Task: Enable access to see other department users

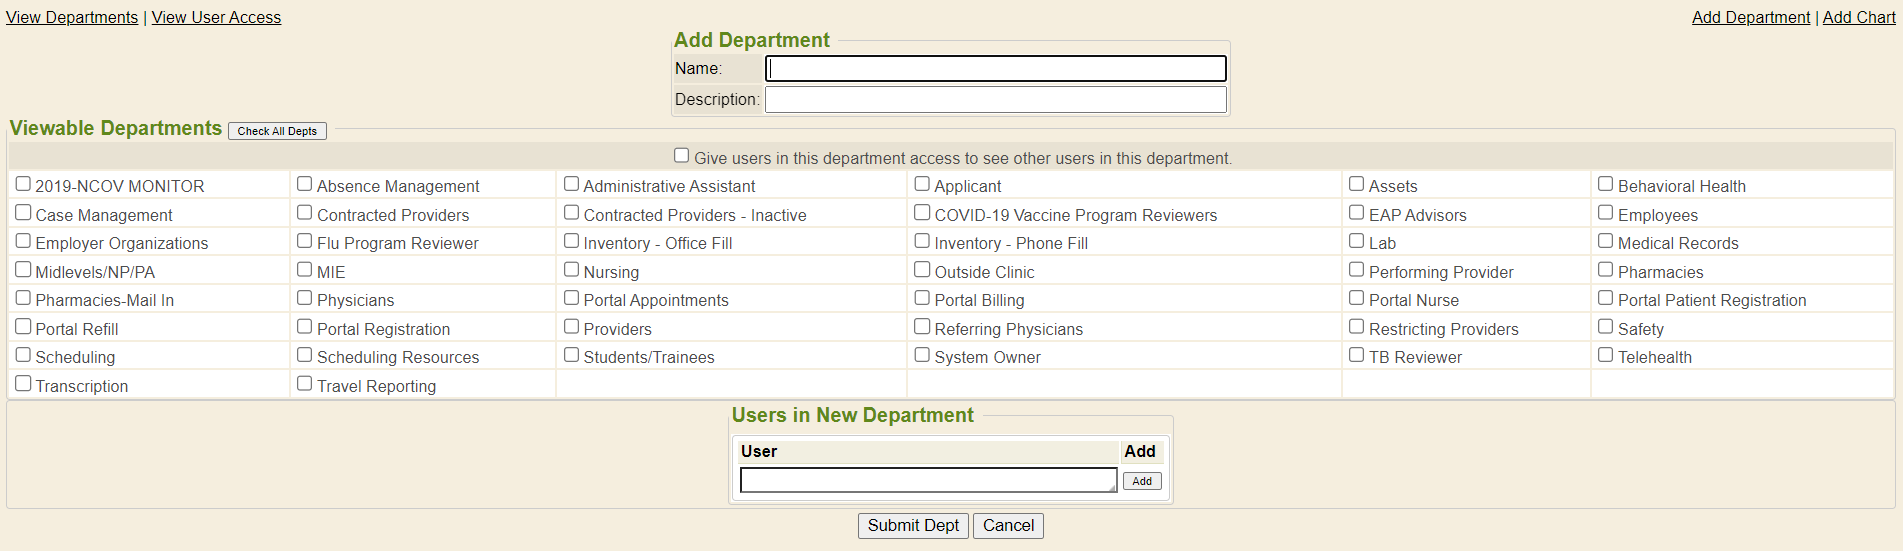Action: pyautogui.click(x=682, y=156)
